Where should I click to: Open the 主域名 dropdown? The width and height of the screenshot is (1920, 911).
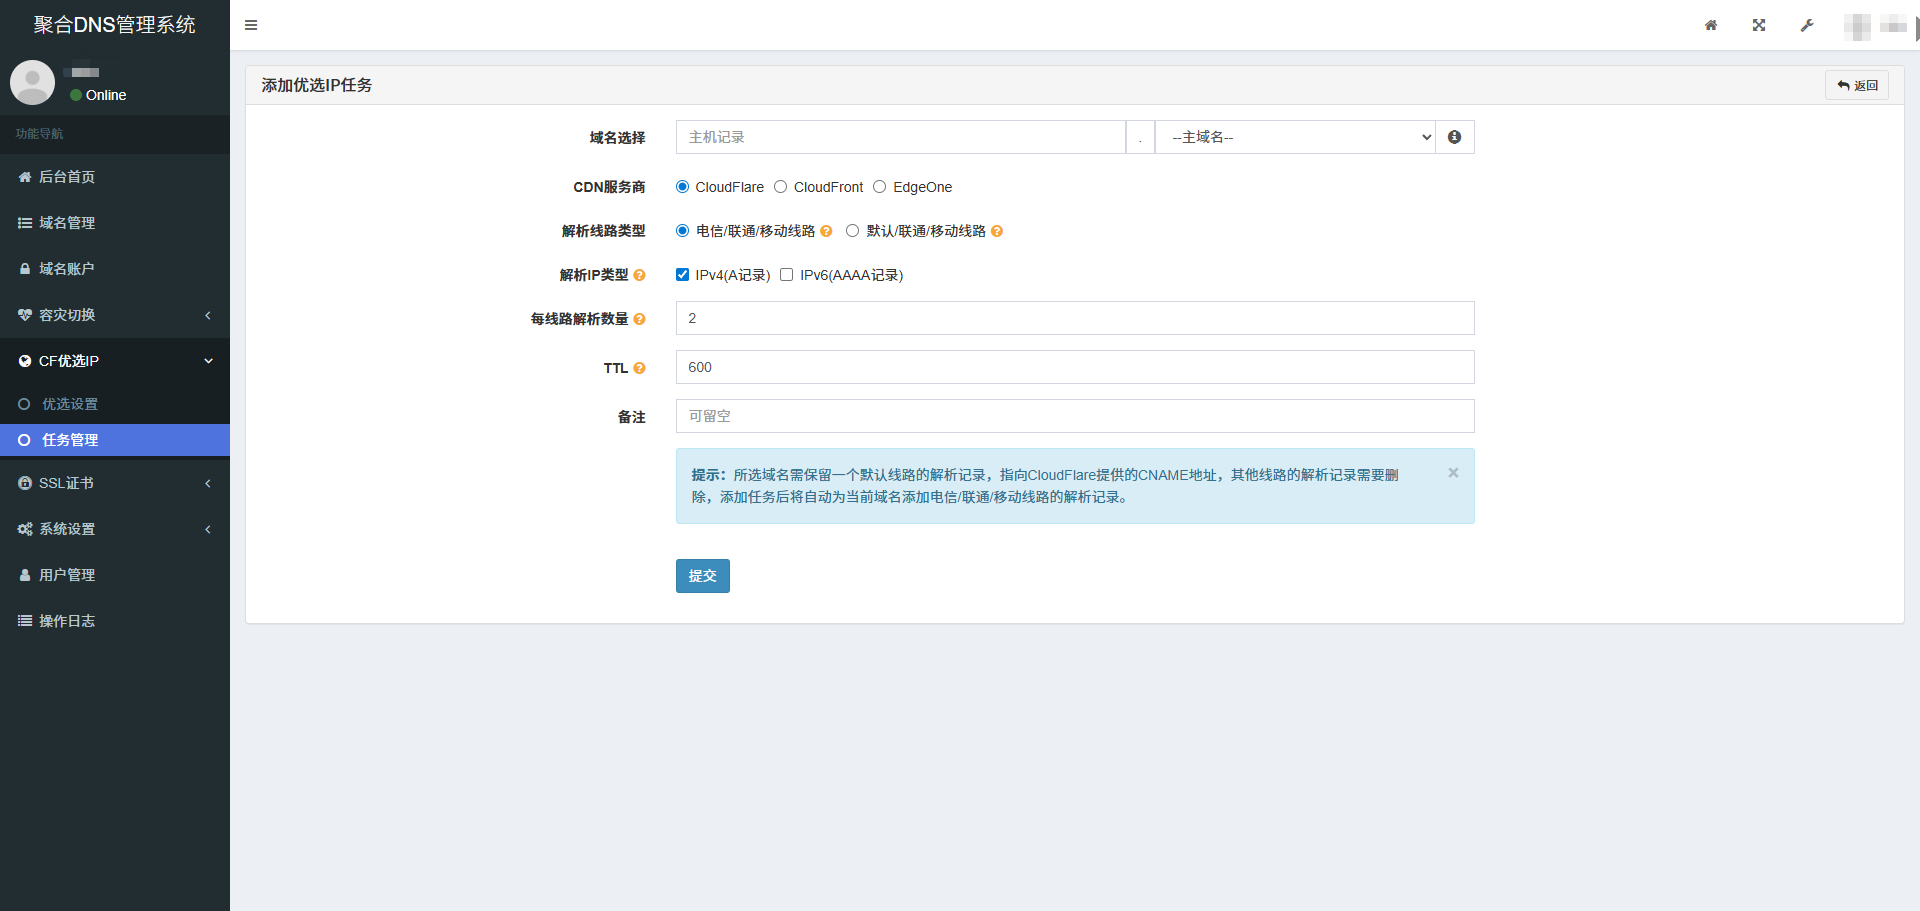[1294, 137]
